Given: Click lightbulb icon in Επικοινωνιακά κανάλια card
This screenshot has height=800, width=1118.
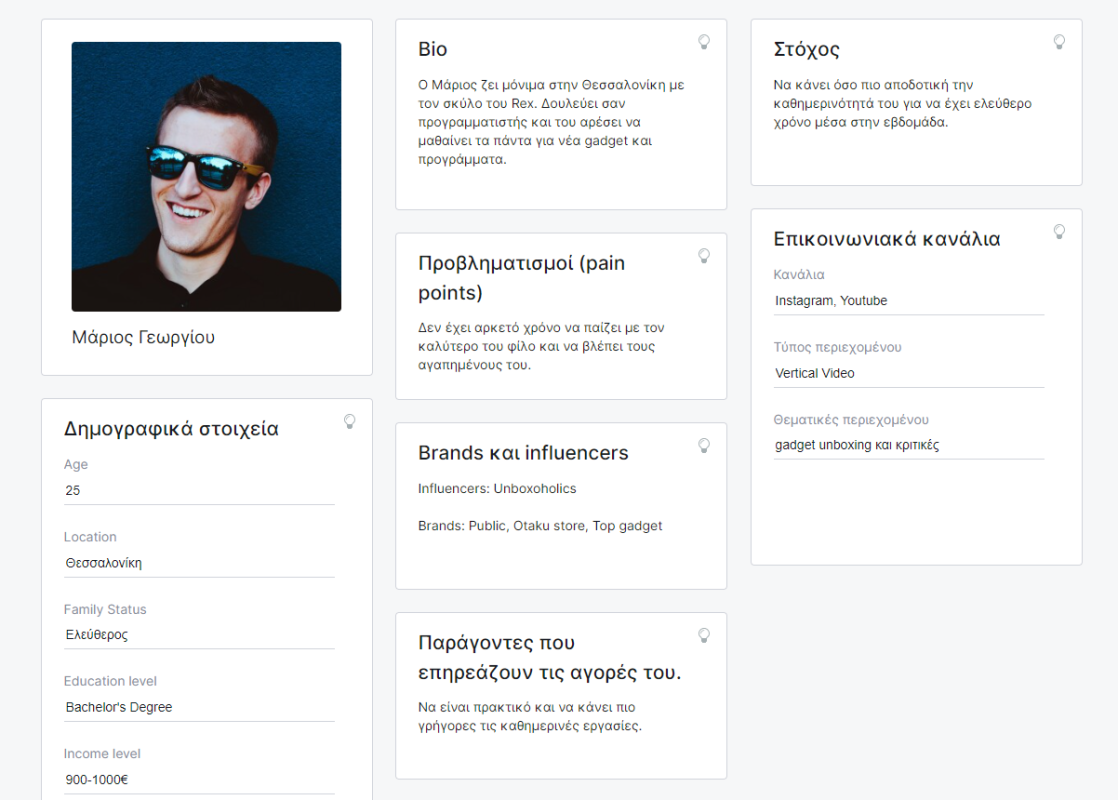Looking at the screenshot, I should 1060,232.
